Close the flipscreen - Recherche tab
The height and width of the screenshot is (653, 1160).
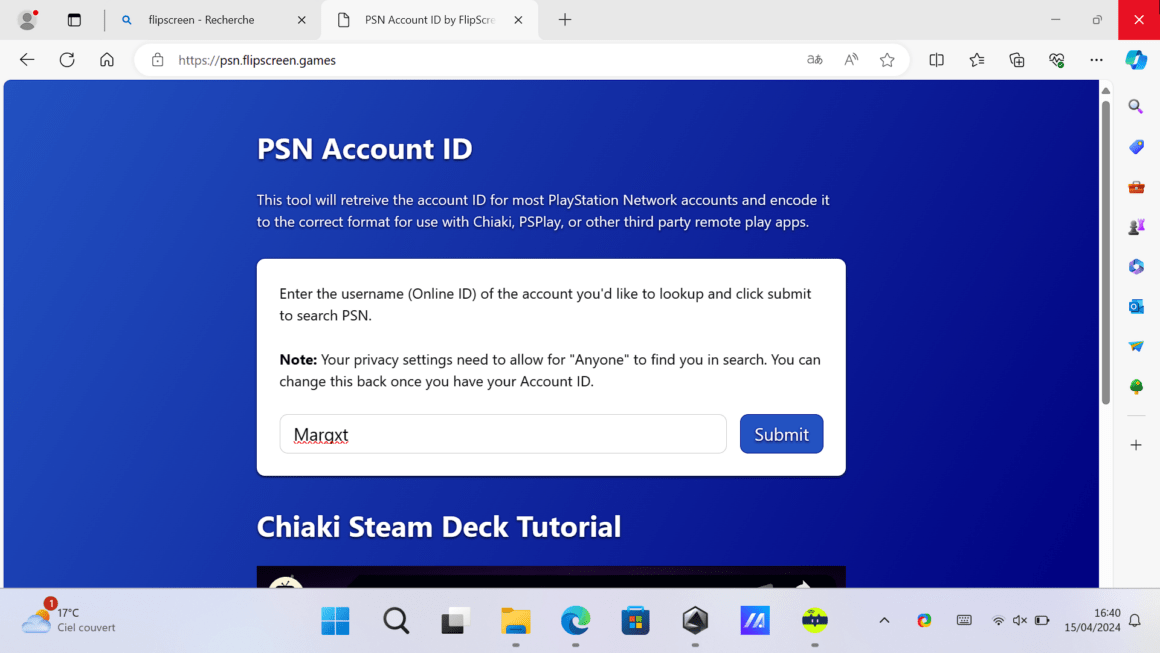coord(301,20)
